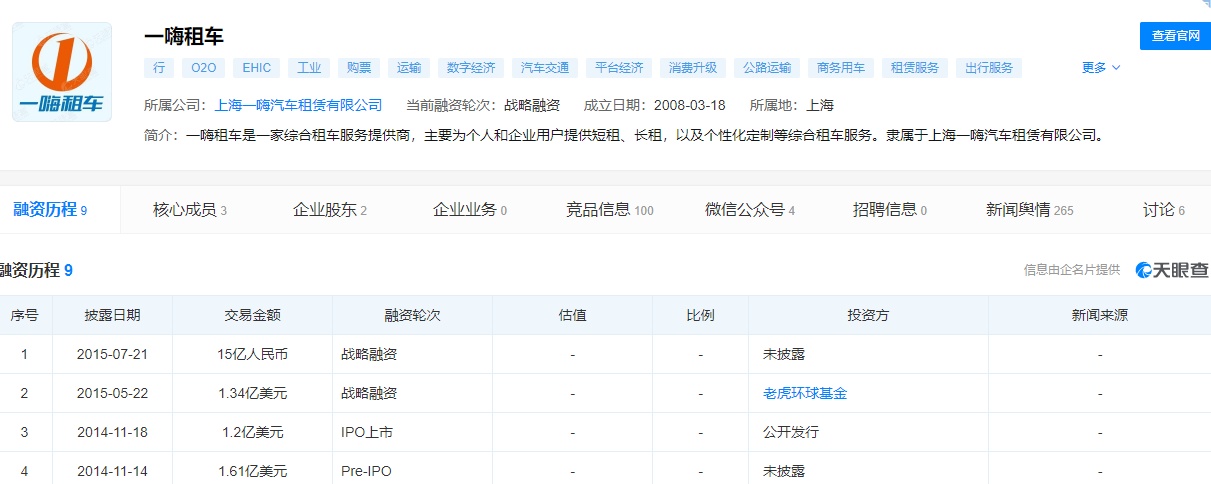Click the 天眼查 logo icon

[x=1172, y=270]
